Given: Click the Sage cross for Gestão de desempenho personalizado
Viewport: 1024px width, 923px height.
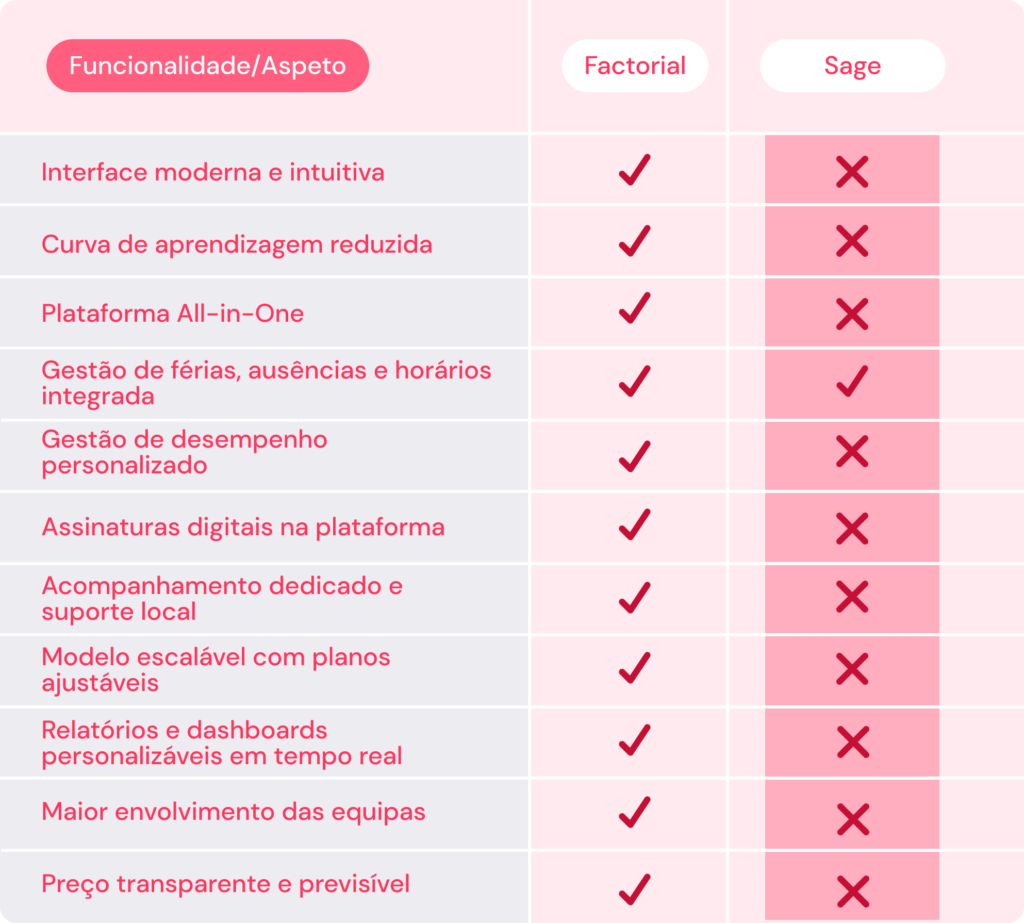Looking at the screenshot, I should click(x=852, y=451).
